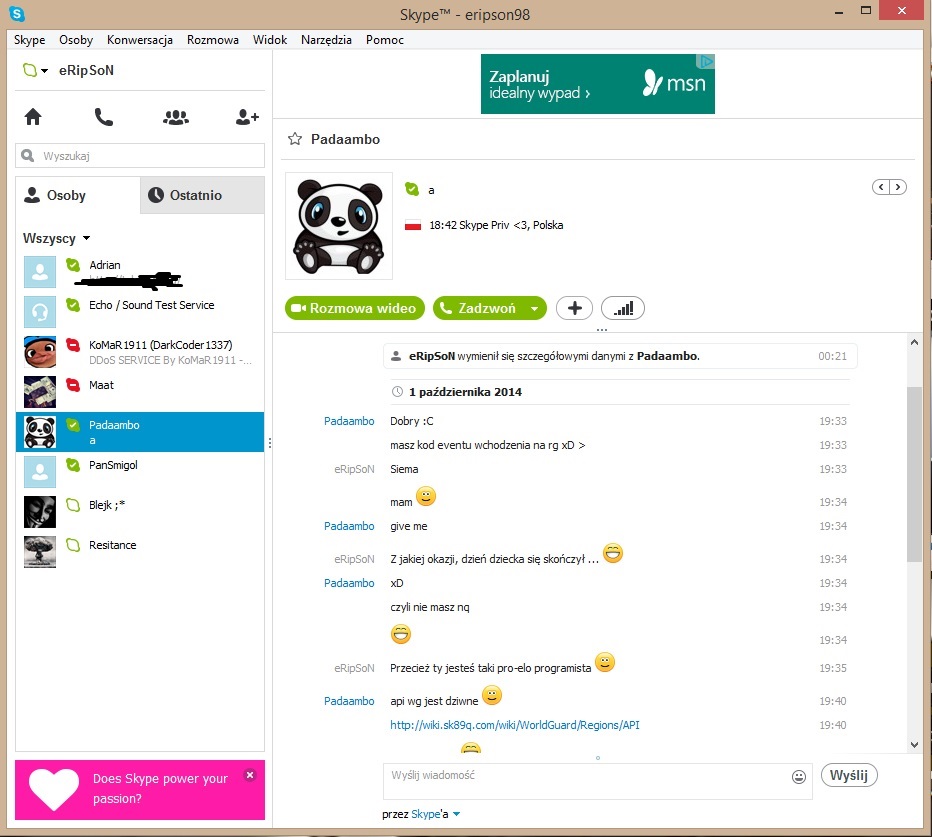Viewport: 932px width, 837px height.
Task: Click the '1 października 2014' date header
Action: pos(465,392)
